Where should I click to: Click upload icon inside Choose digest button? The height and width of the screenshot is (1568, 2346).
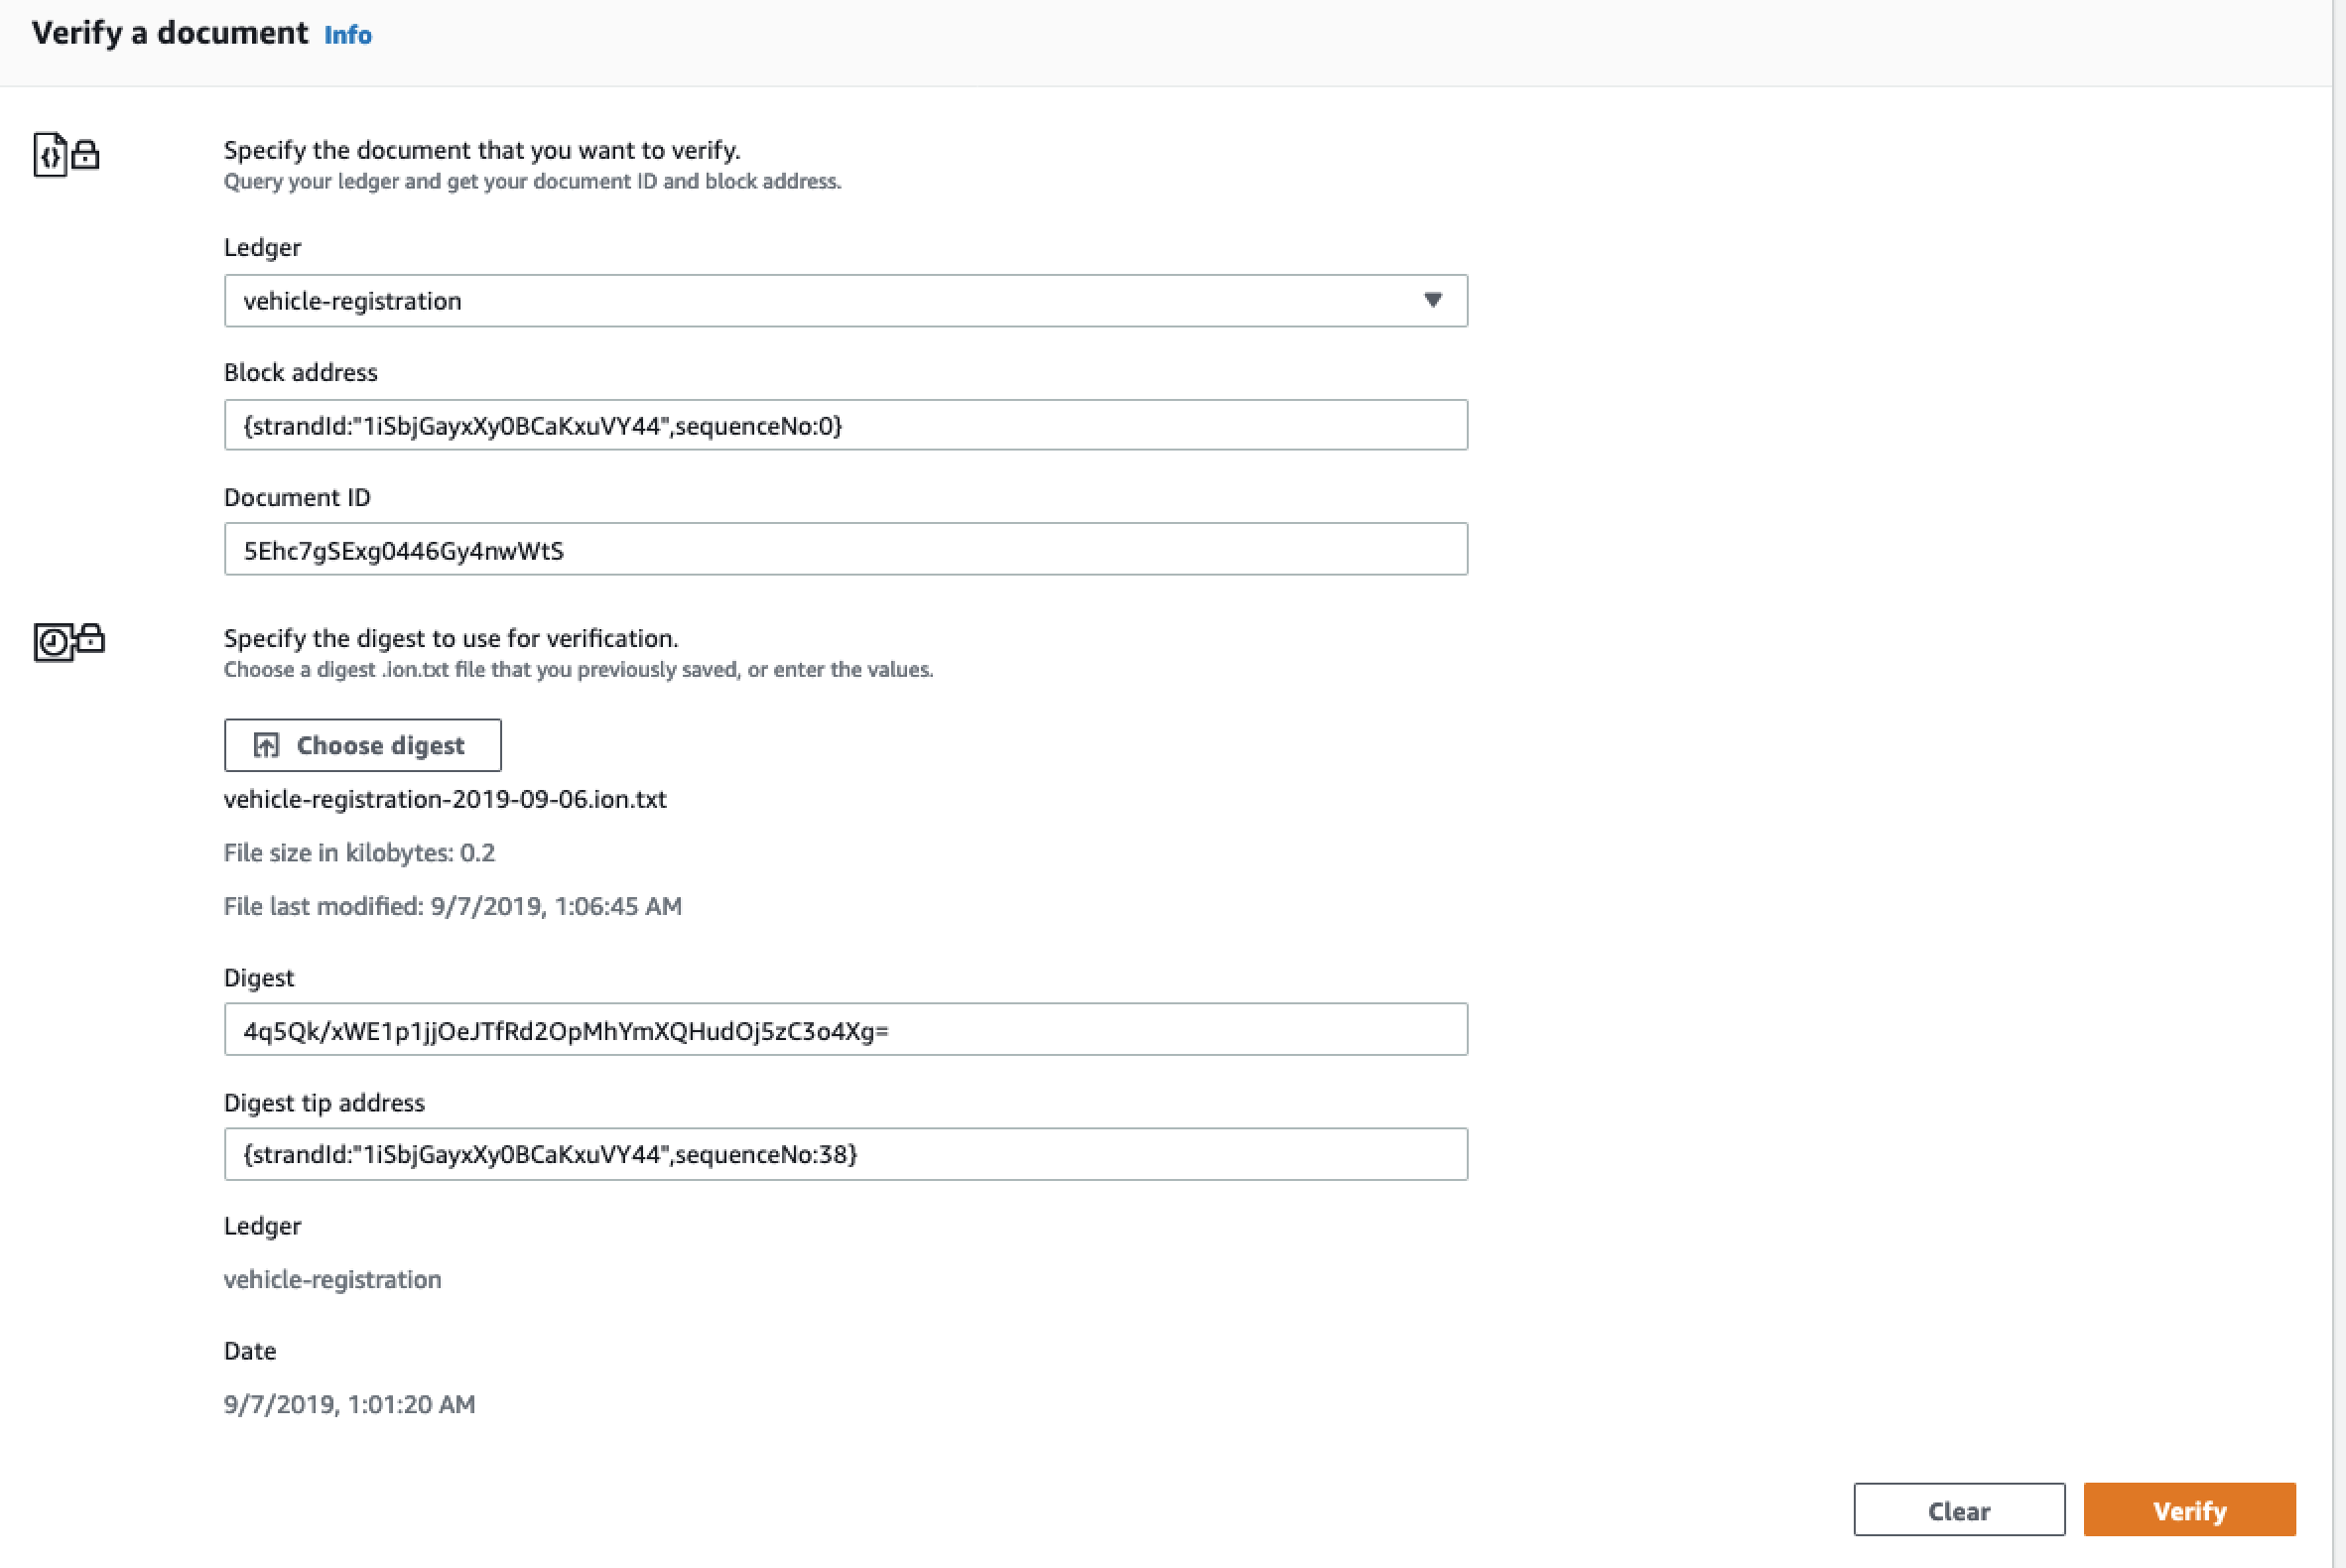266,745
